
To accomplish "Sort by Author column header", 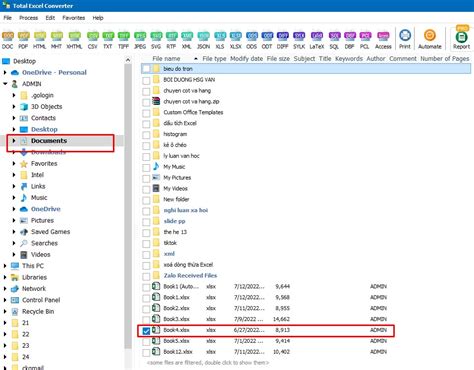I will coord(376,59).
